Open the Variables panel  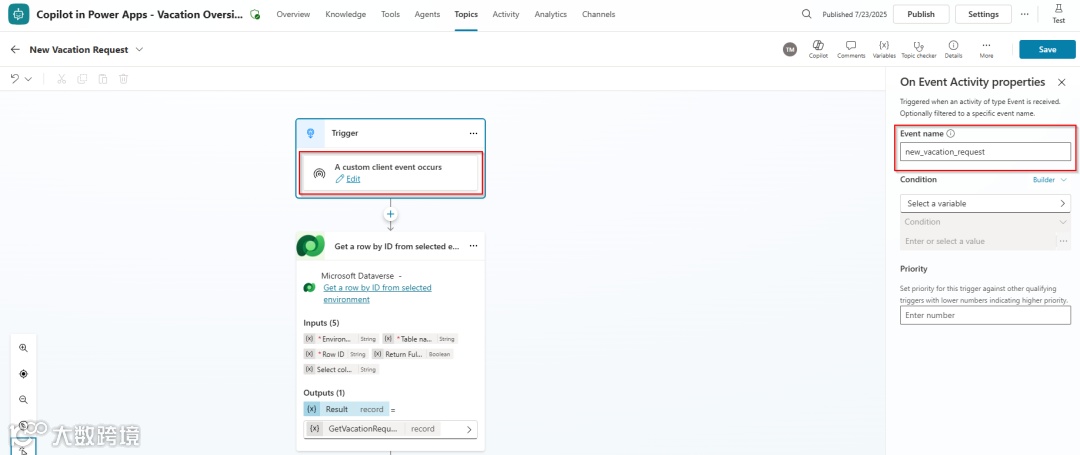coord(884,49)
